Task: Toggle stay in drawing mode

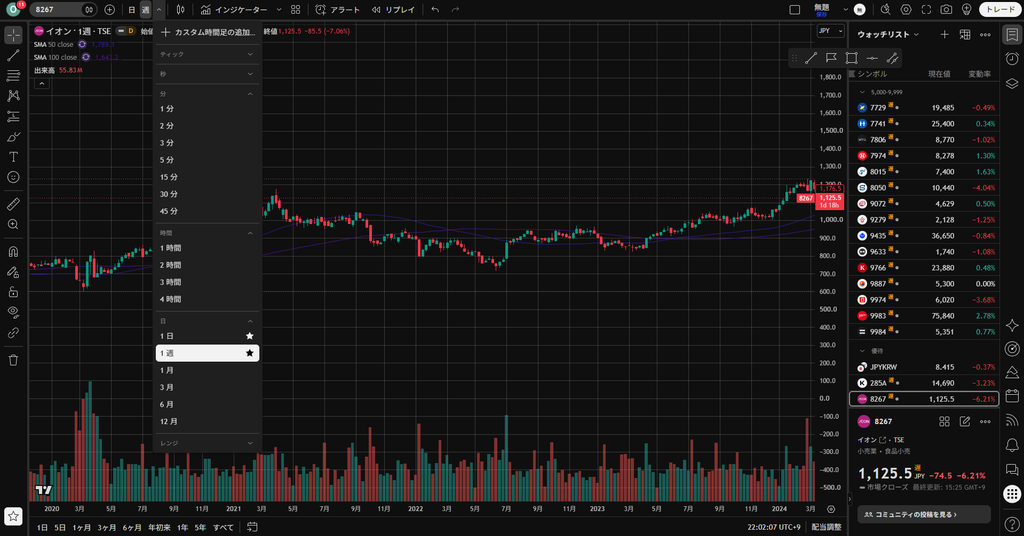Action: [13, 272]
